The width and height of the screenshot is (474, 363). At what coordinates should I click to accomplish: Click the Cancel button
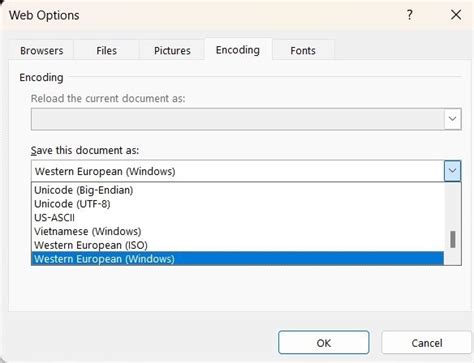point(427,343)
